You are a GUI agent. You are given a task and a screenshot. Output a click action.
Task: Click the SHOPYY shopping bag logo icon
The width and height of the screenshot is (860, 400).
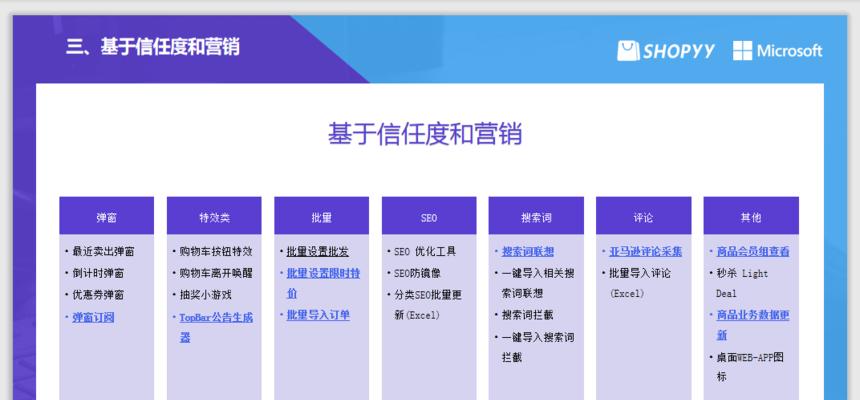pos(628,50)
